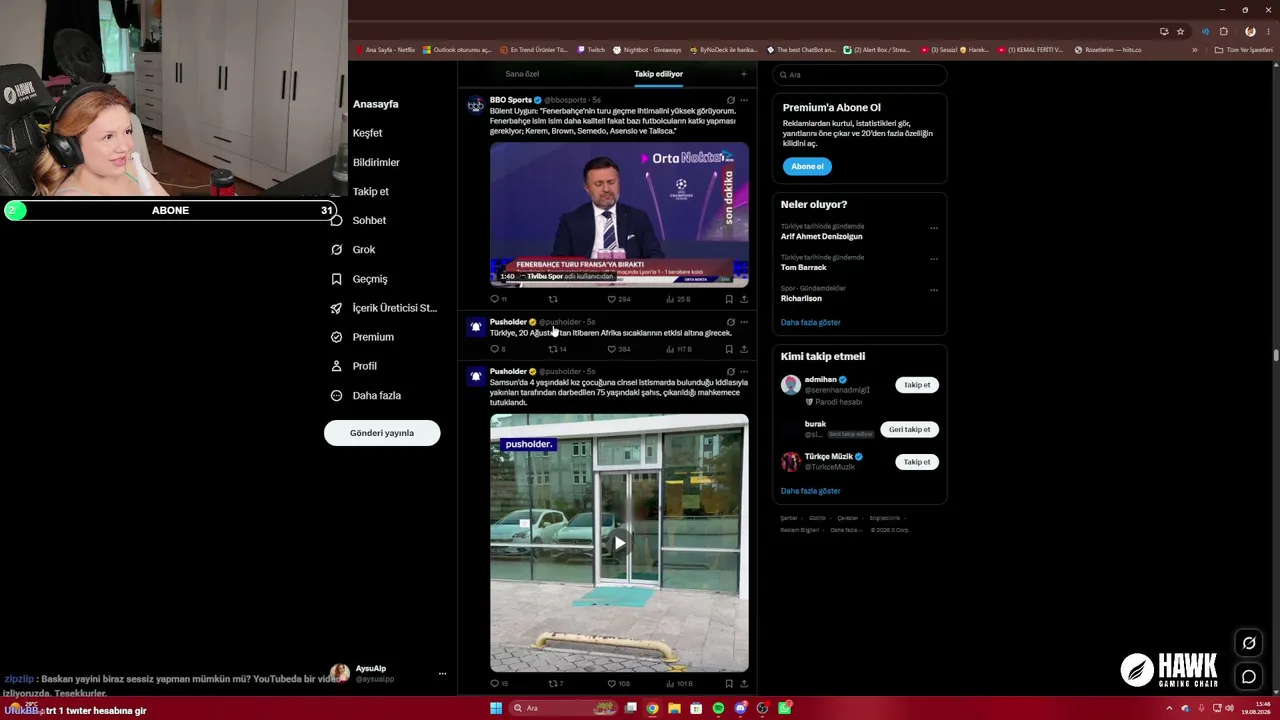Image resolution: width=1280 pixels, height=720 pixels.
Task: Open options for the Arif Ahmet Denizolgun trend
Action: click(934, 228)
